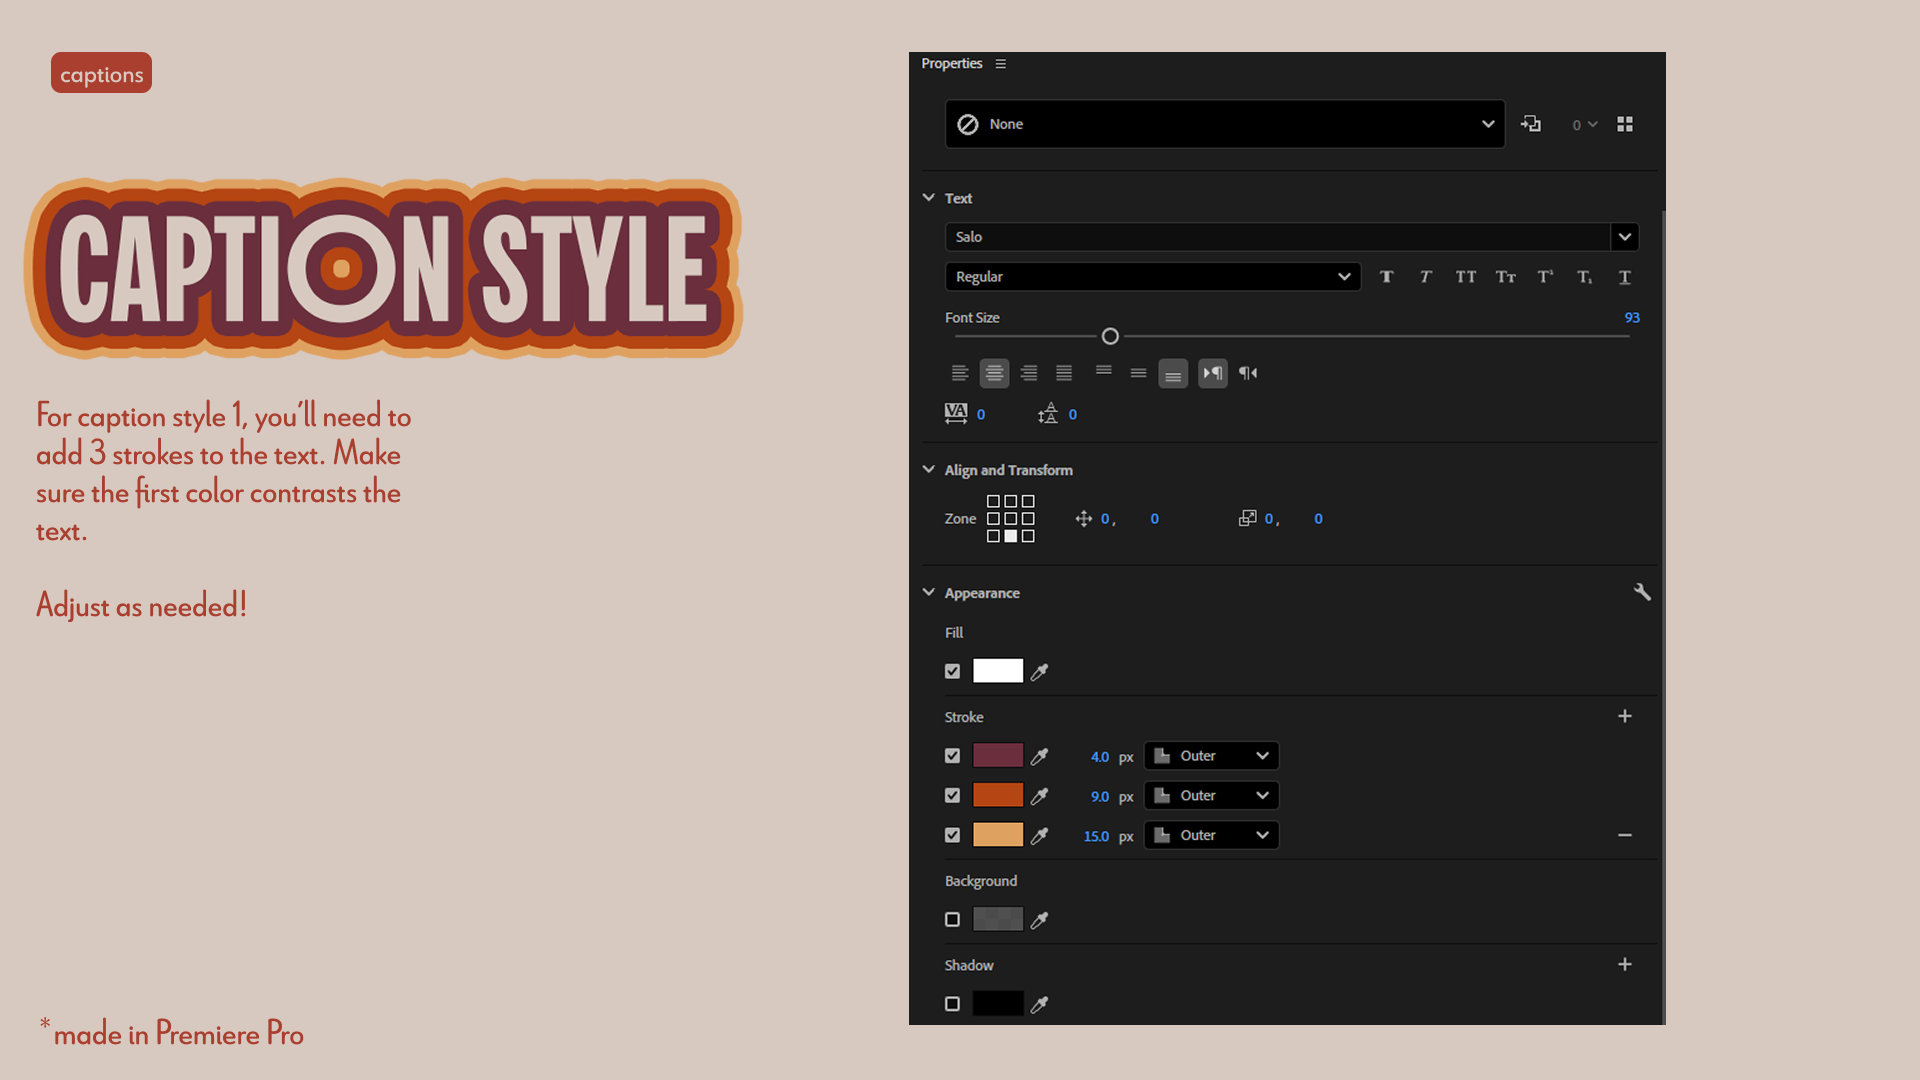The height and width of the screenshot is (1080, 1920).
Task: Collapse the Align and Transform section
Action: pyautogui.click(x=929, y=469)
